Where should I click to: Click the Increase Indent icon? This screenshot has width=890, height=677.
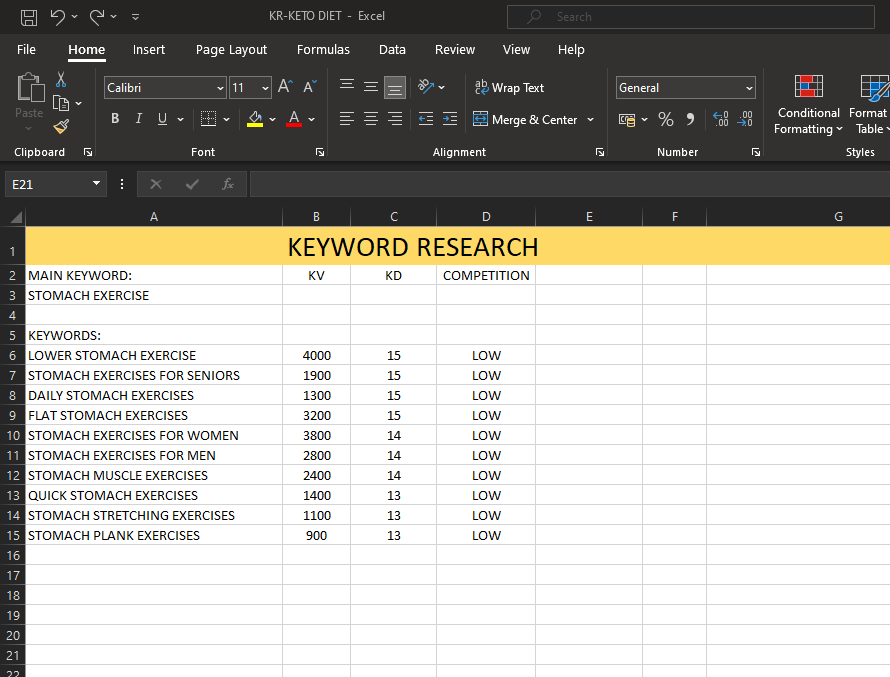(x=449, y=119)
